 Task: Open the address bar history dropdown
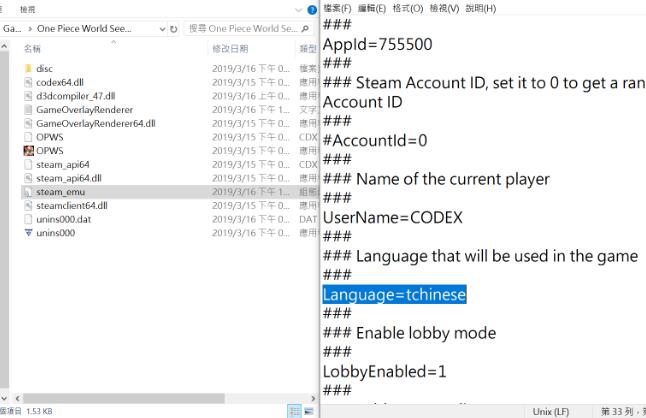(x=162, y=29)
